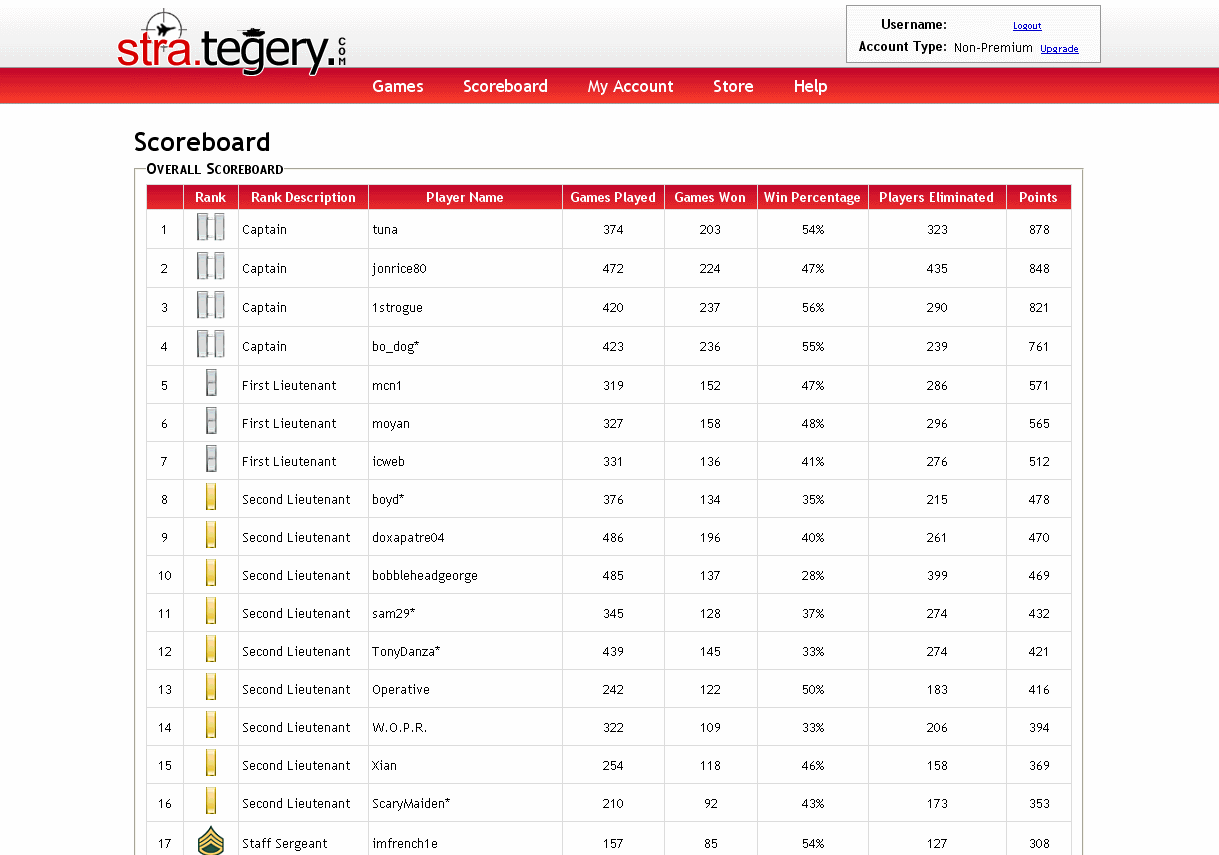1219x855 pixels.
Task: Open the Games menu
Action: click(398, 86)
